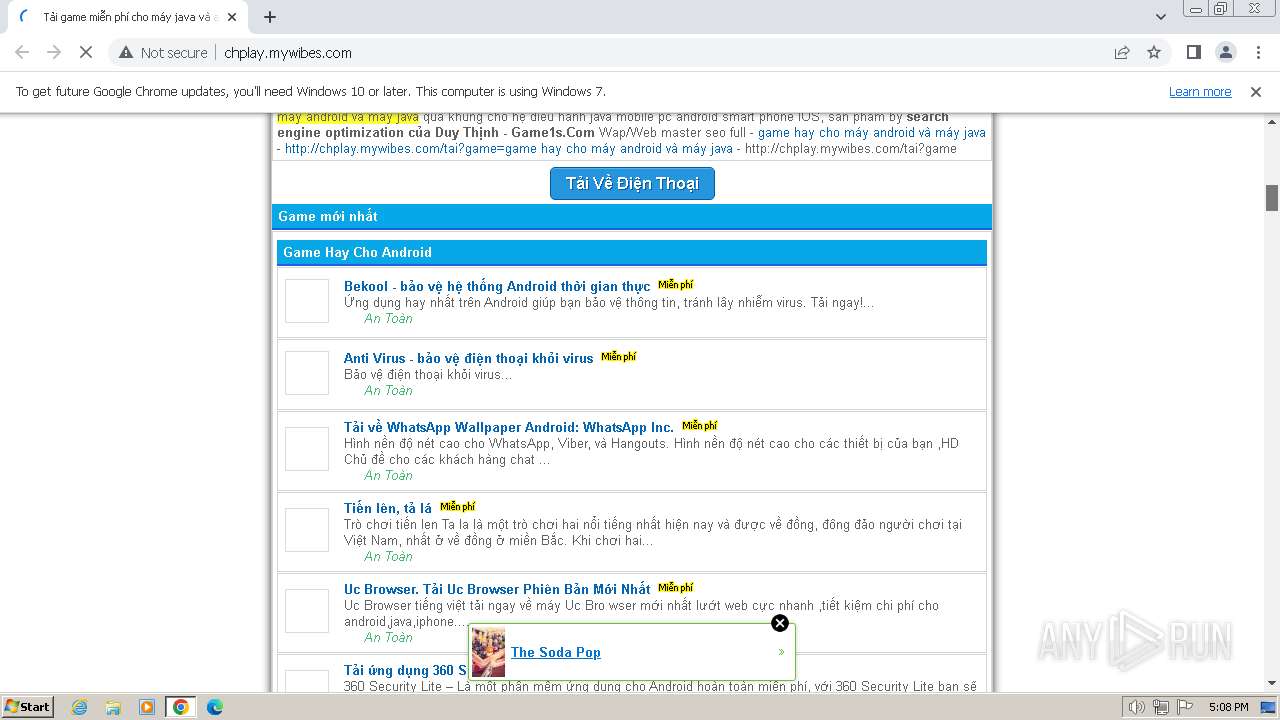1280x720 pixels.
Task: Click the page vertical scrollbar thumb
Action: (x=1272, y=198)
